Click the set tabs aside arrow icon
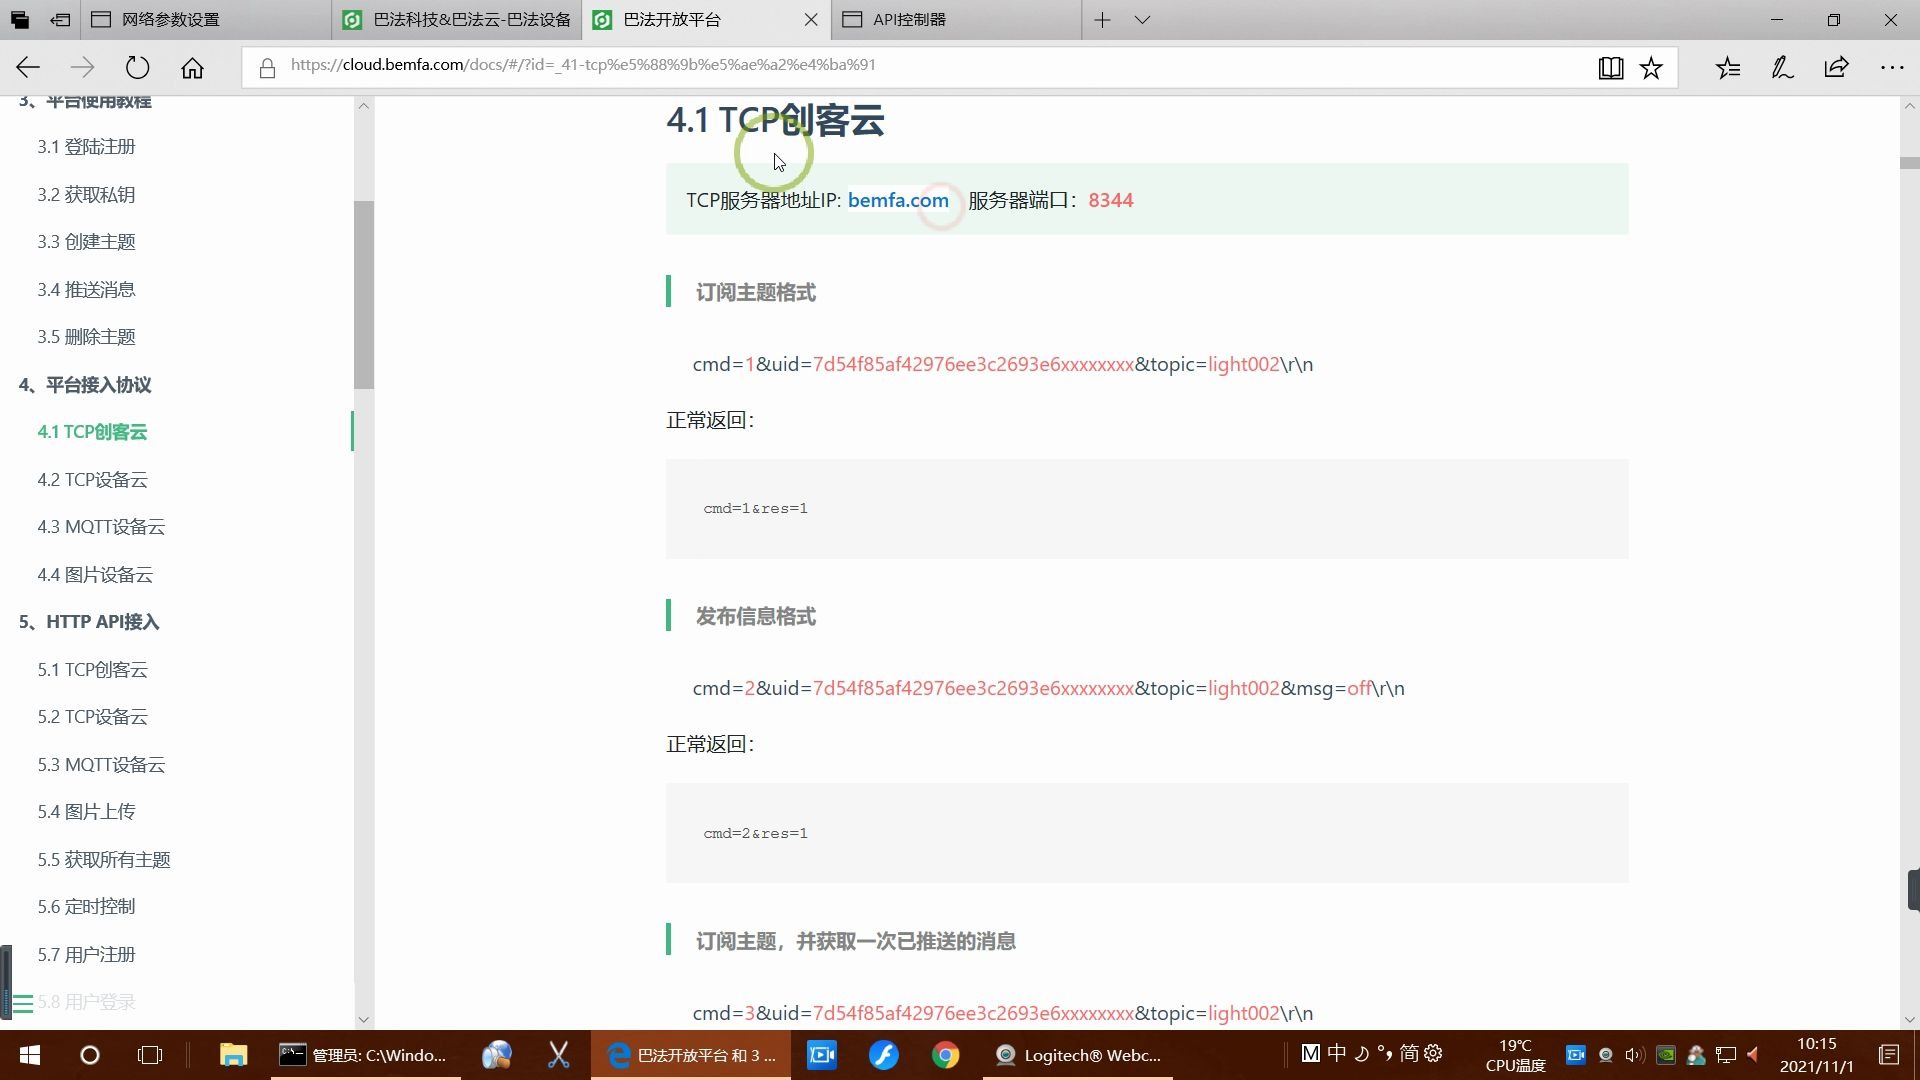 pos(60,19)
